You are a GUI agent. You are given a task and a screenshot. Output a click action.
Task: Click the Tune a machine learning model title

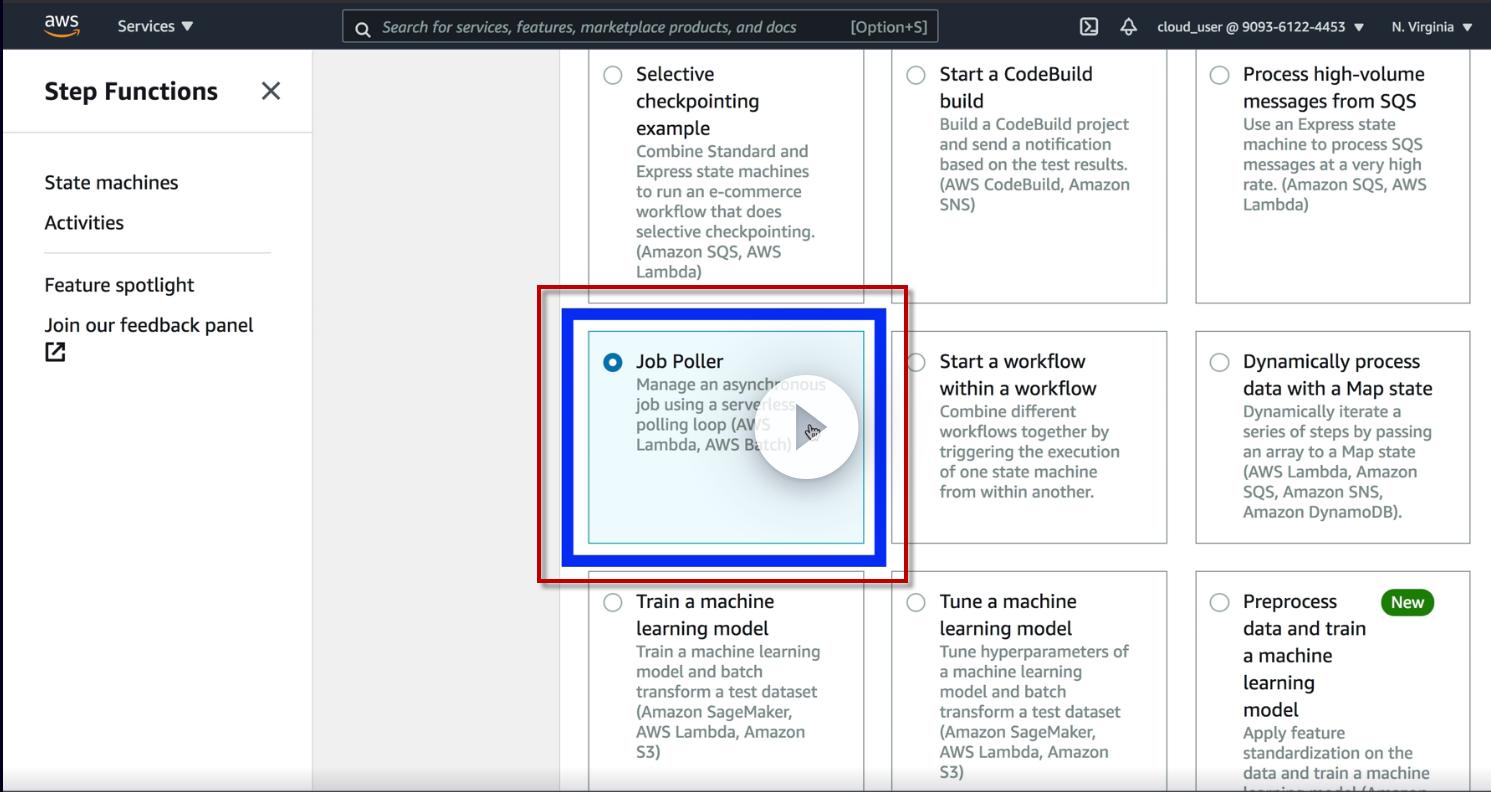coord(1008,615)
